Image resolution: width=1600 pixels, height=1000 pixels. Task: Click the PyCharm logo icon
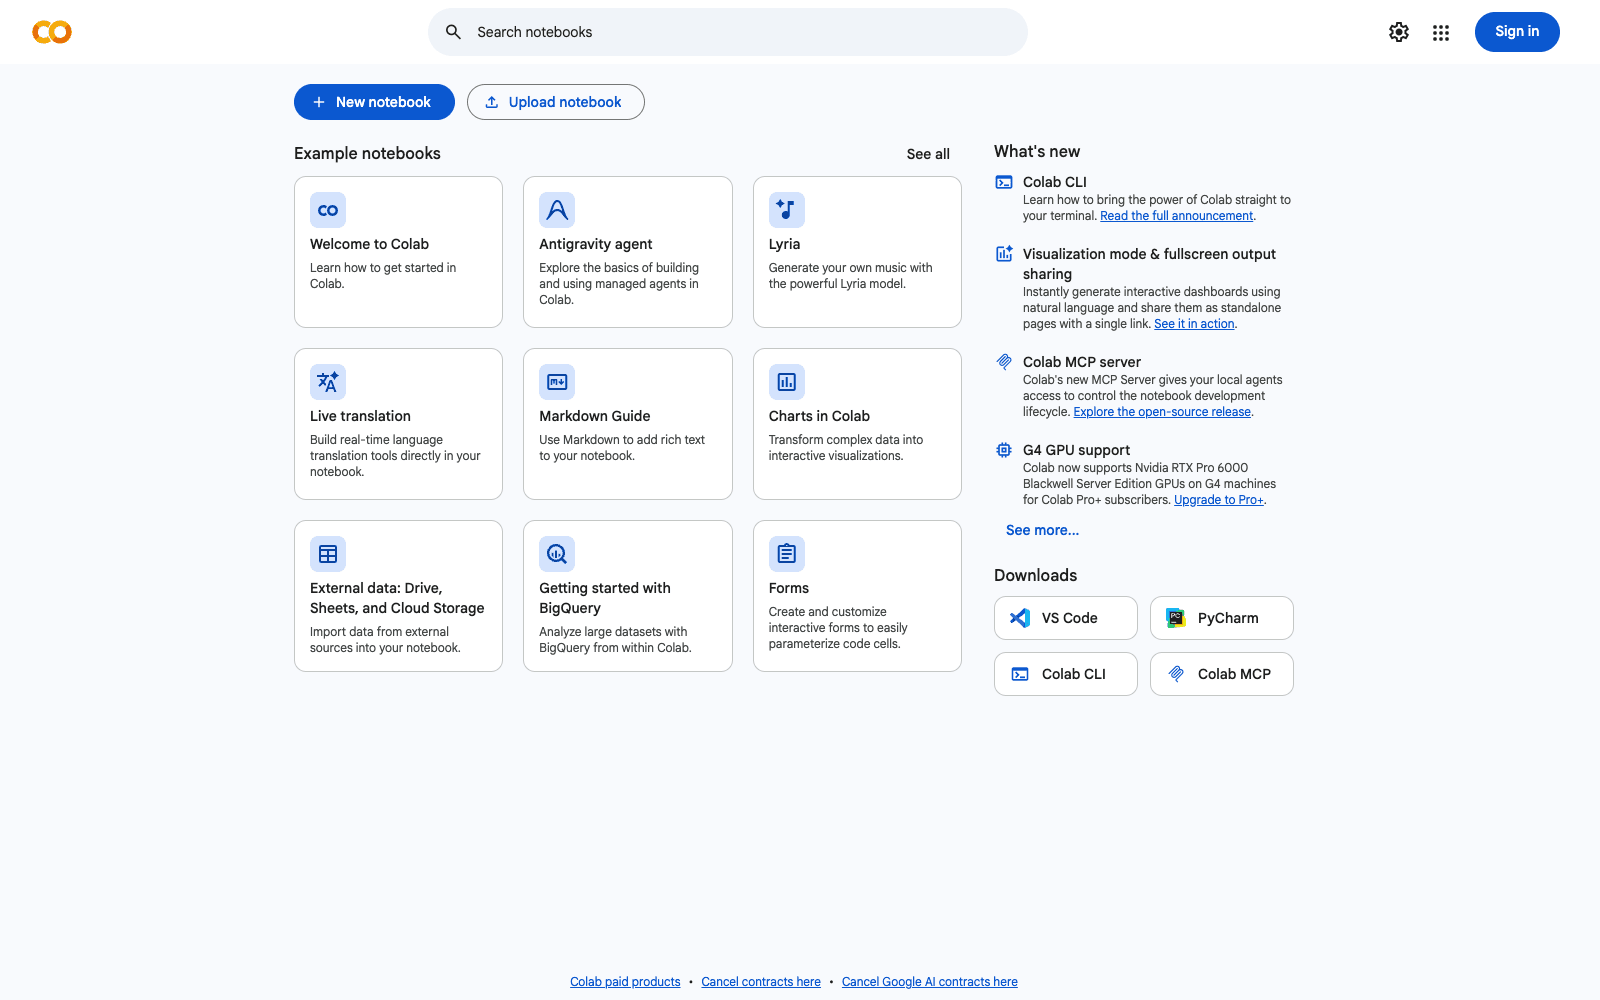pos(1176,618)
